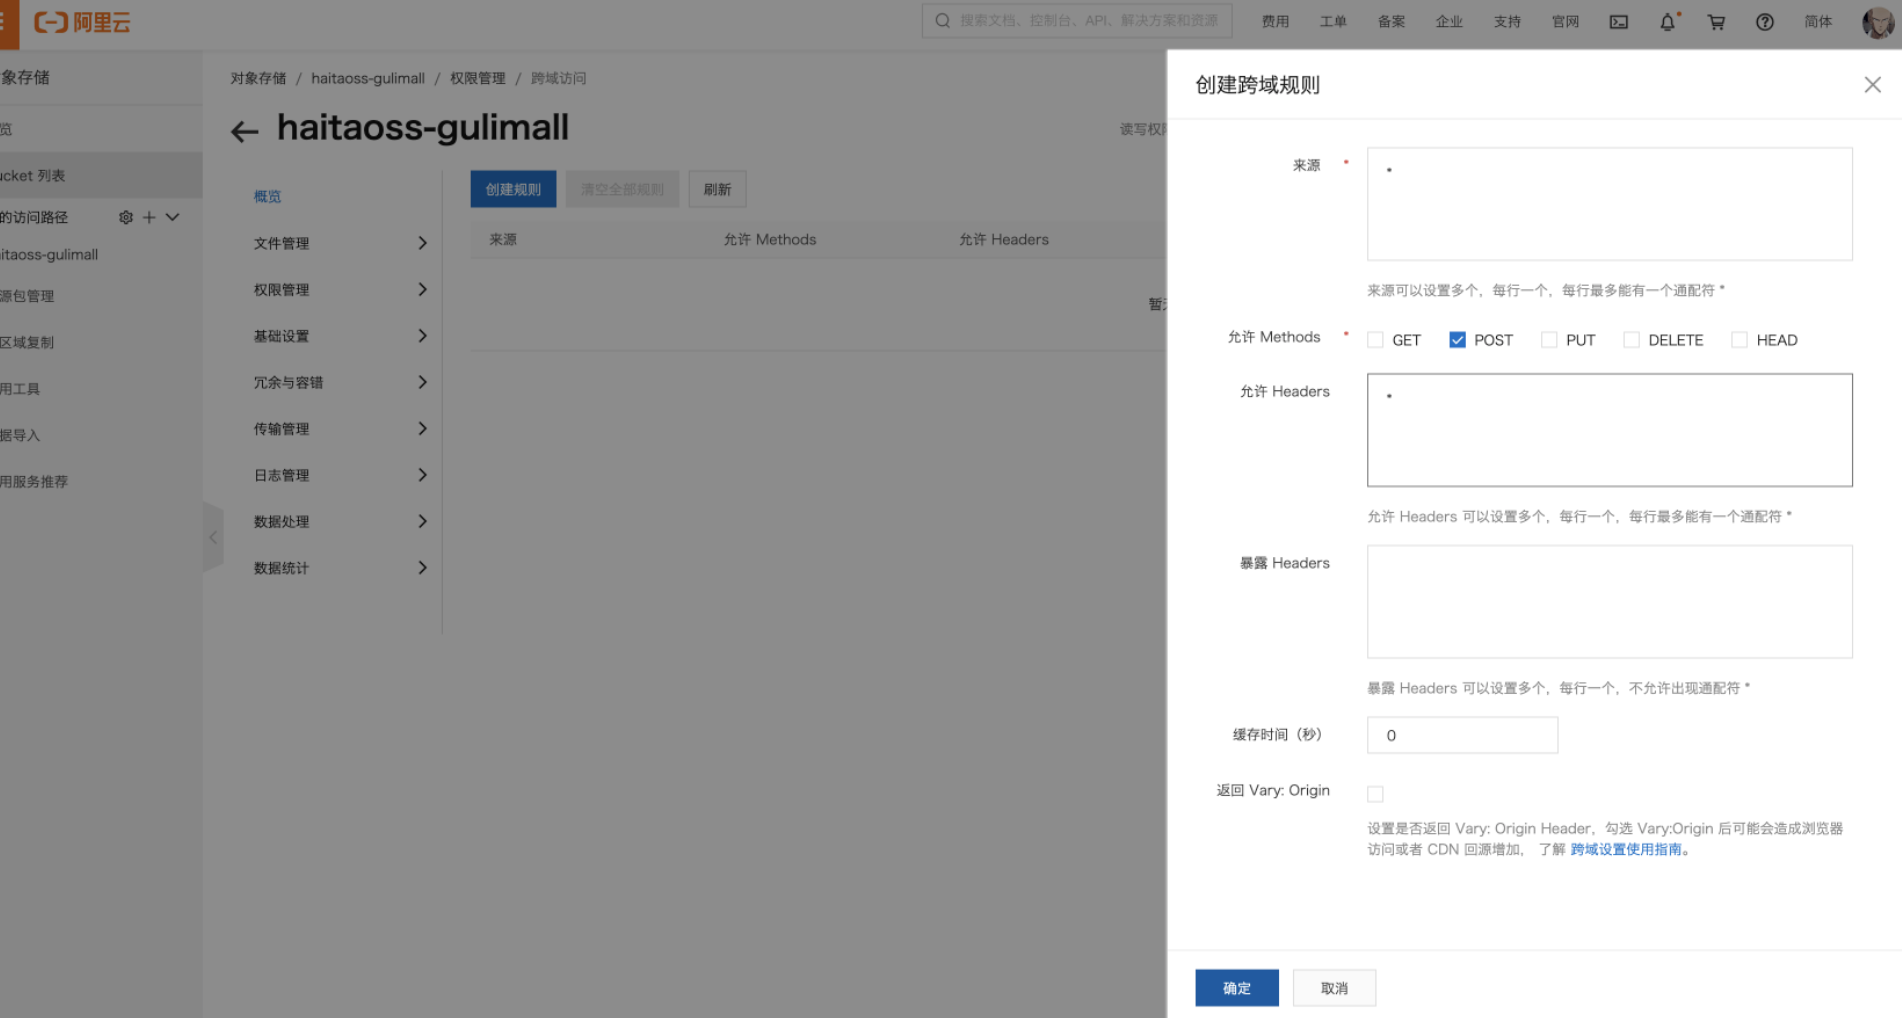1902x1018 pixels.
Task: Click the plus icon next to 访问路径
Action: (149, 217)
